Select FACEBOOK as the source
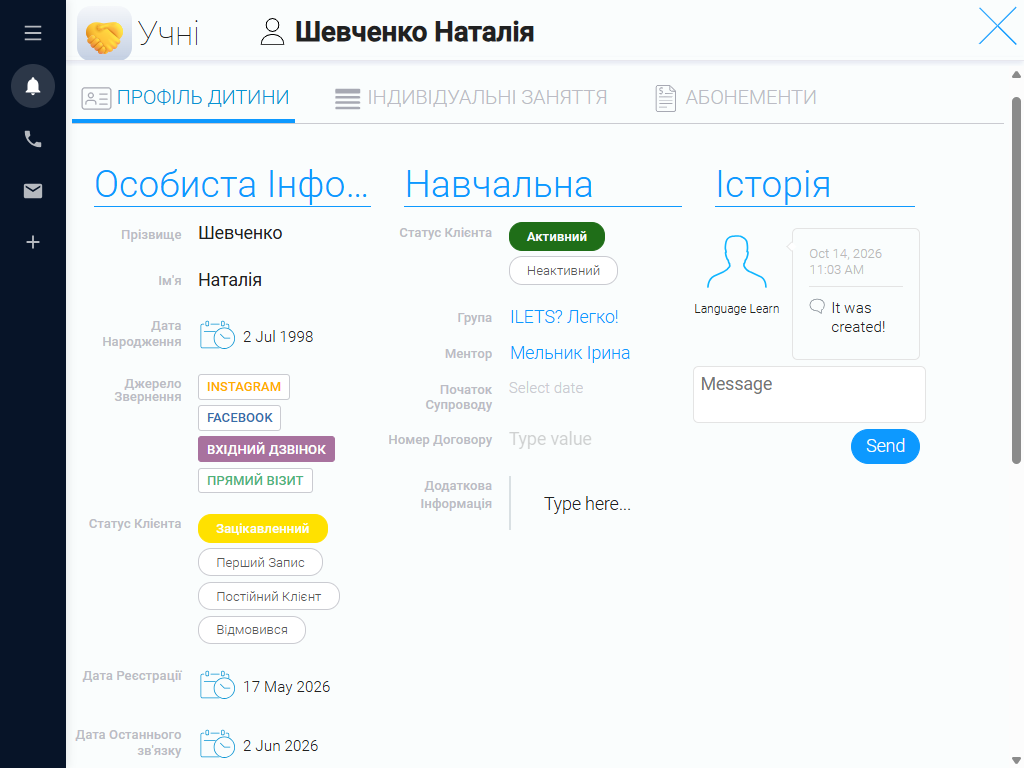This screenshot has width=1024, height=768. pos(240,418)
